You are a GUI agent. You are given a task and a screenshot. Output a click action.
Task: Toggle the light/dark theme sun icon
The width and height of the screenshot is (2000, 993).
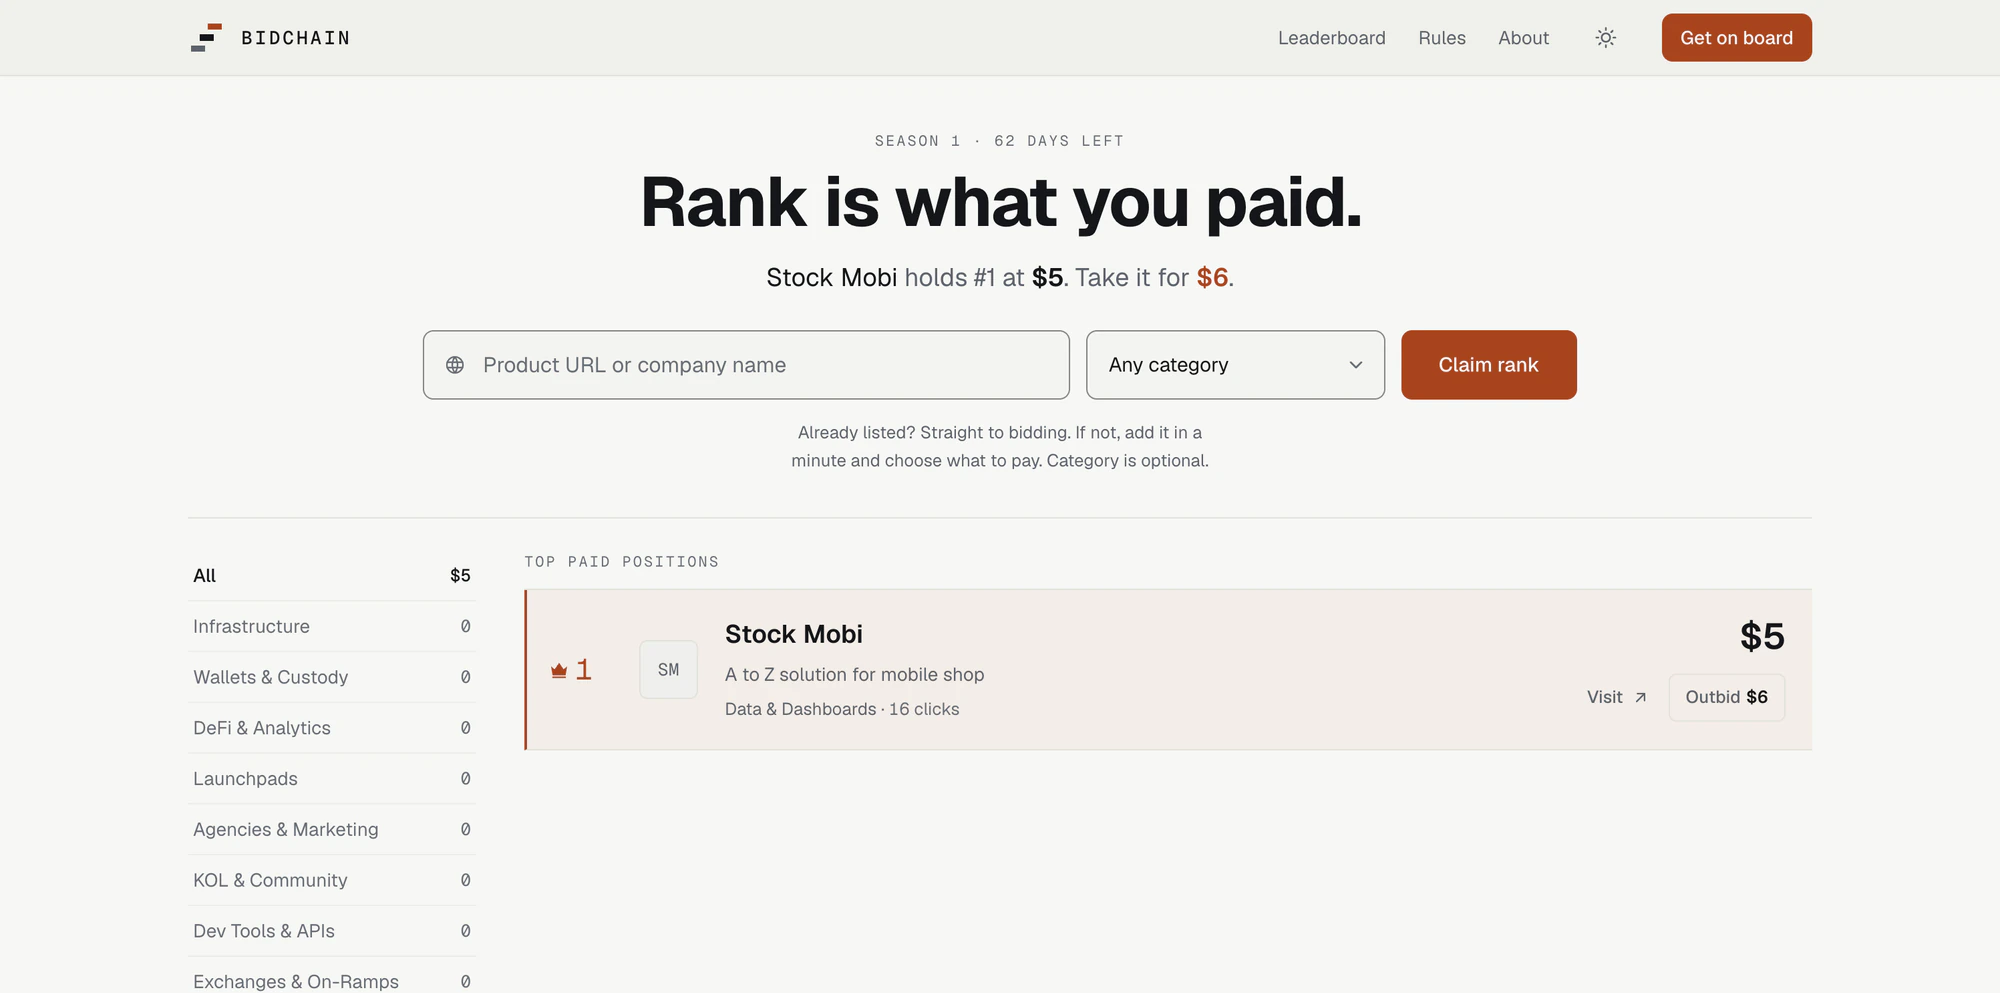click(1605, 38)
